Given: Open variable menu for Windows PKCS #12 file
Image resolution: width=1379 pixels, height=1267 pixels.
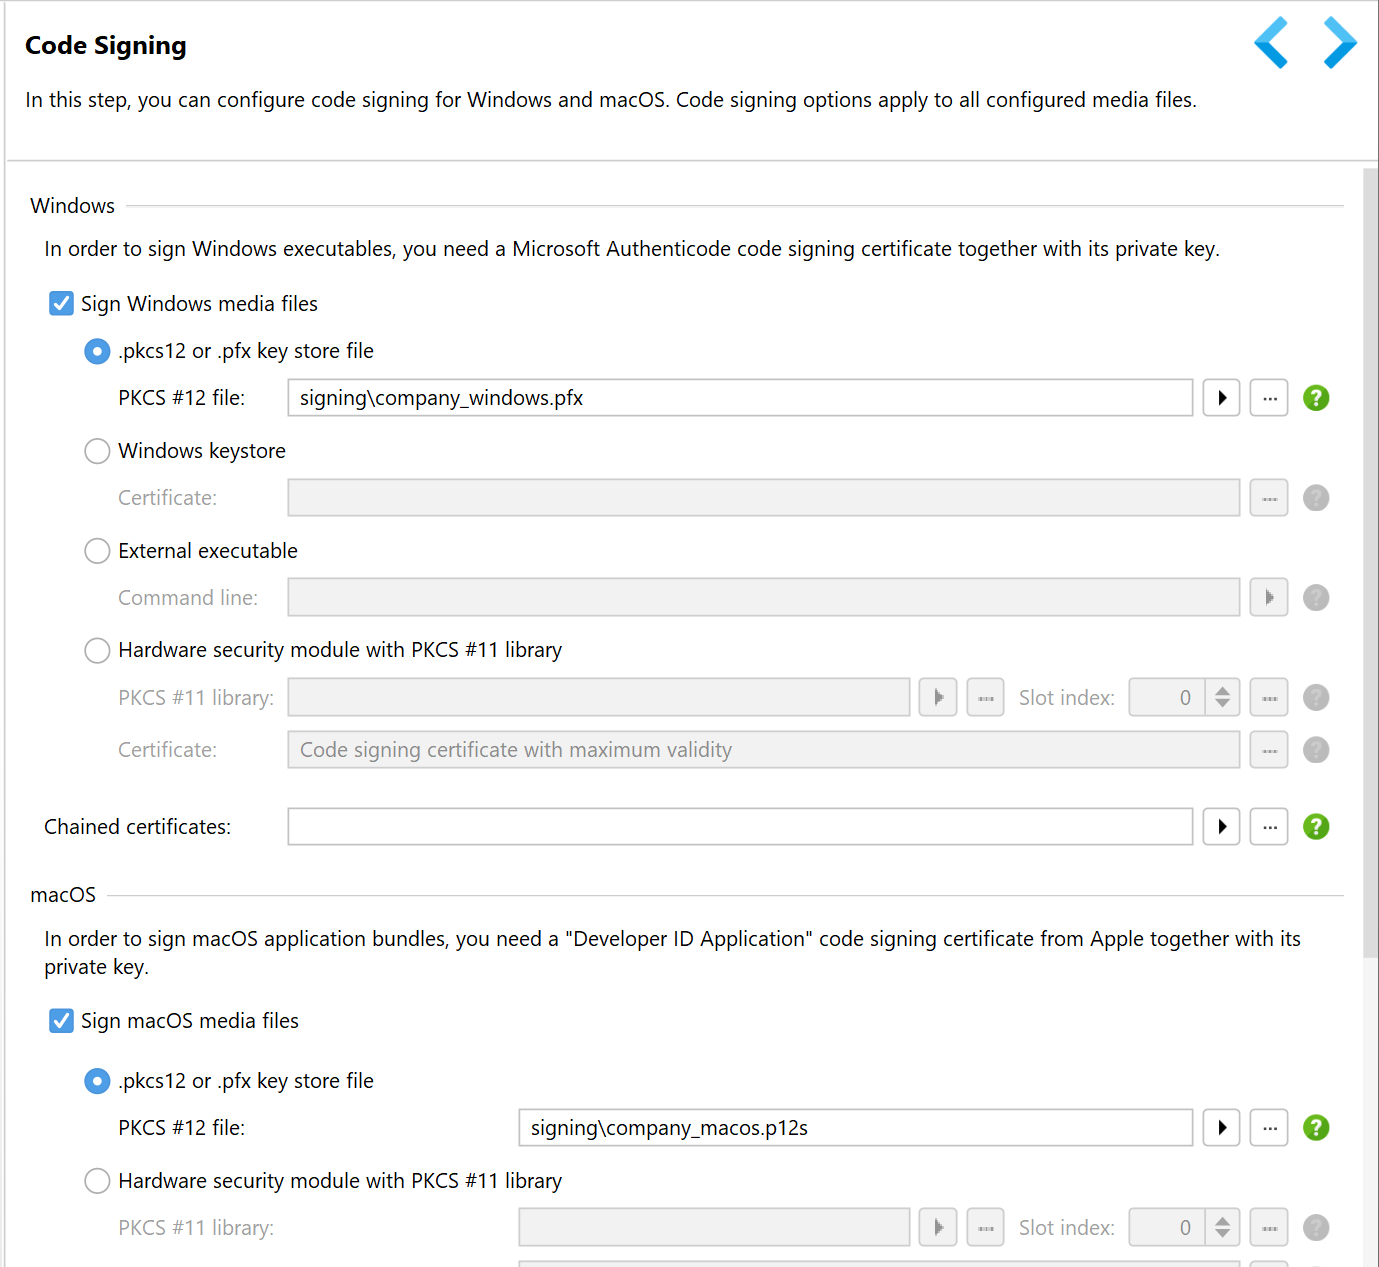Looking at the screenshot, I should point(1221,398).
